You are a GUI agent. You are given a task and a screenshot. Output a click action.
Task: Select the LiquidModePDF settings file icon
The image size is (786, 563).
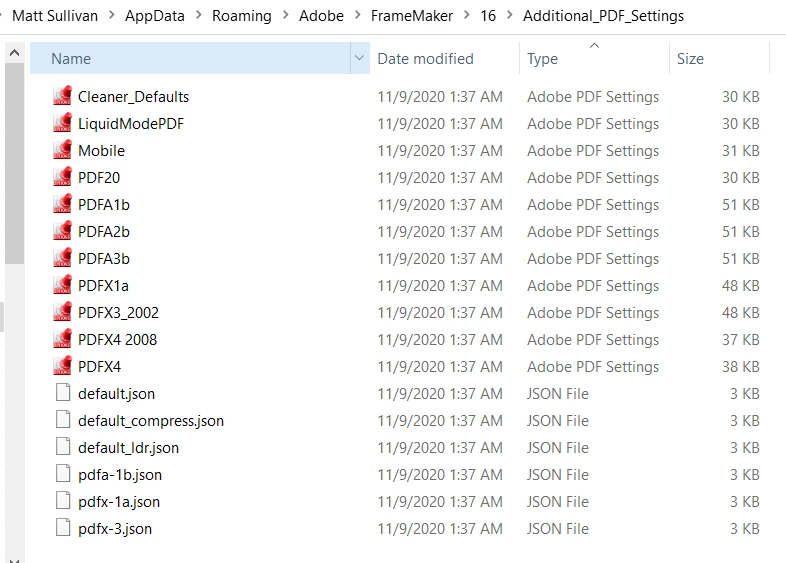(63, 123)
